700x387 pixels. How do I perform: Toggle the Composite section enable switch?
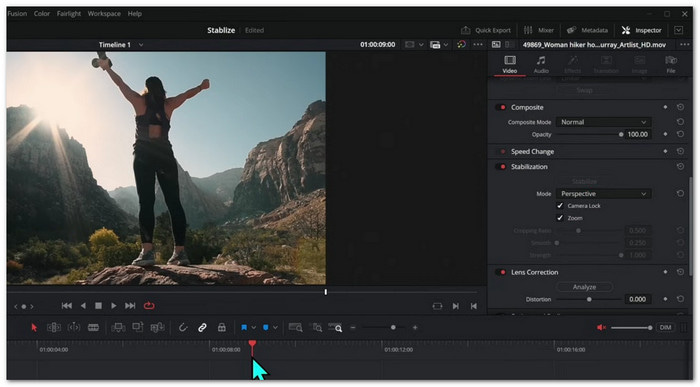[x=500, y=108]
